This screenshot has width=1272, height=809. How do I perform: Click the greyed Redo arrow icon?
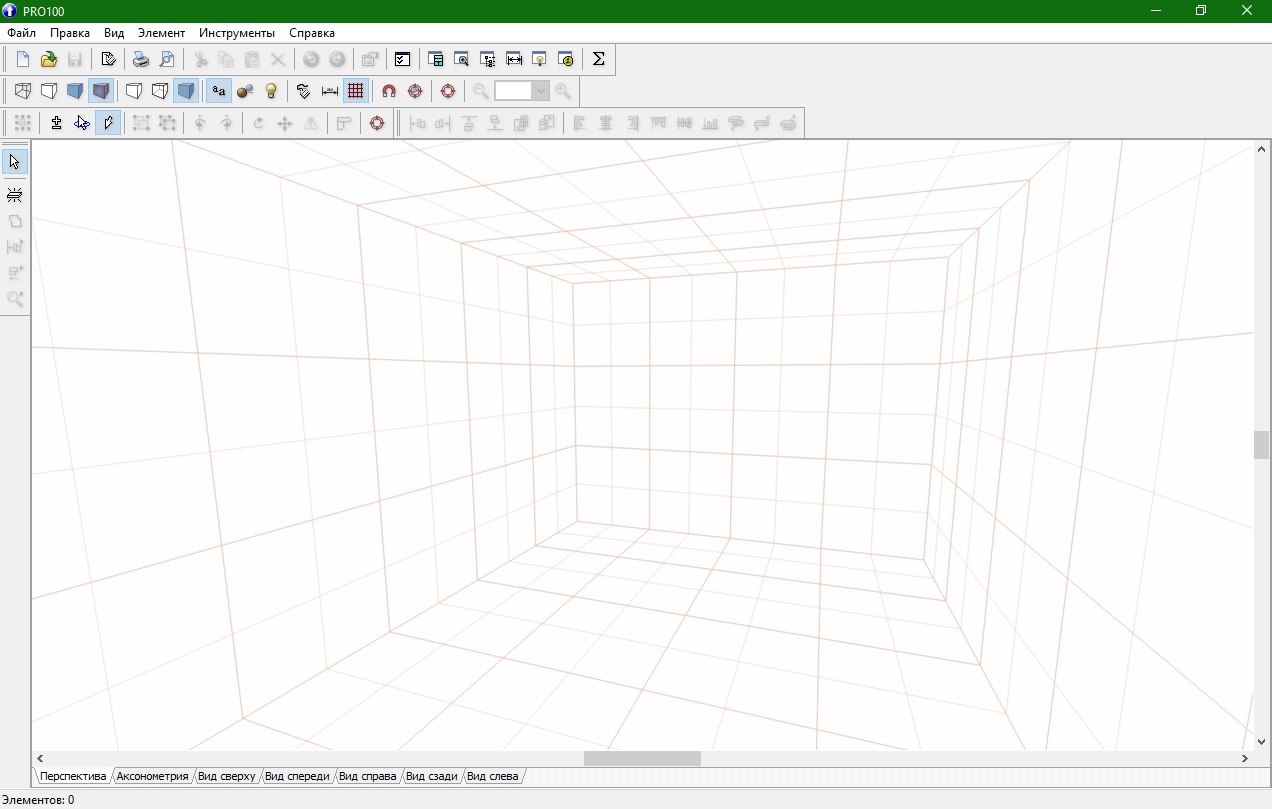(x=337, y=59)
